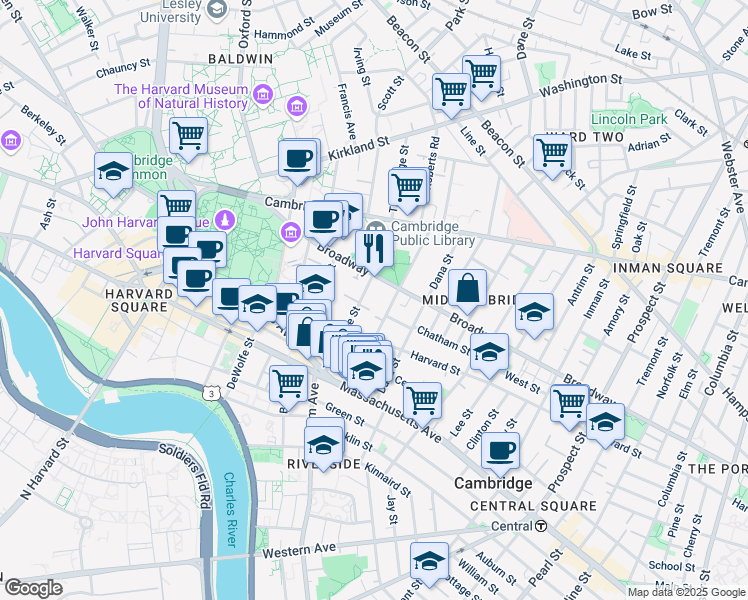Screen dimensions: 748x600
Task: Open the Google logo link
Action: coord(34,588)
